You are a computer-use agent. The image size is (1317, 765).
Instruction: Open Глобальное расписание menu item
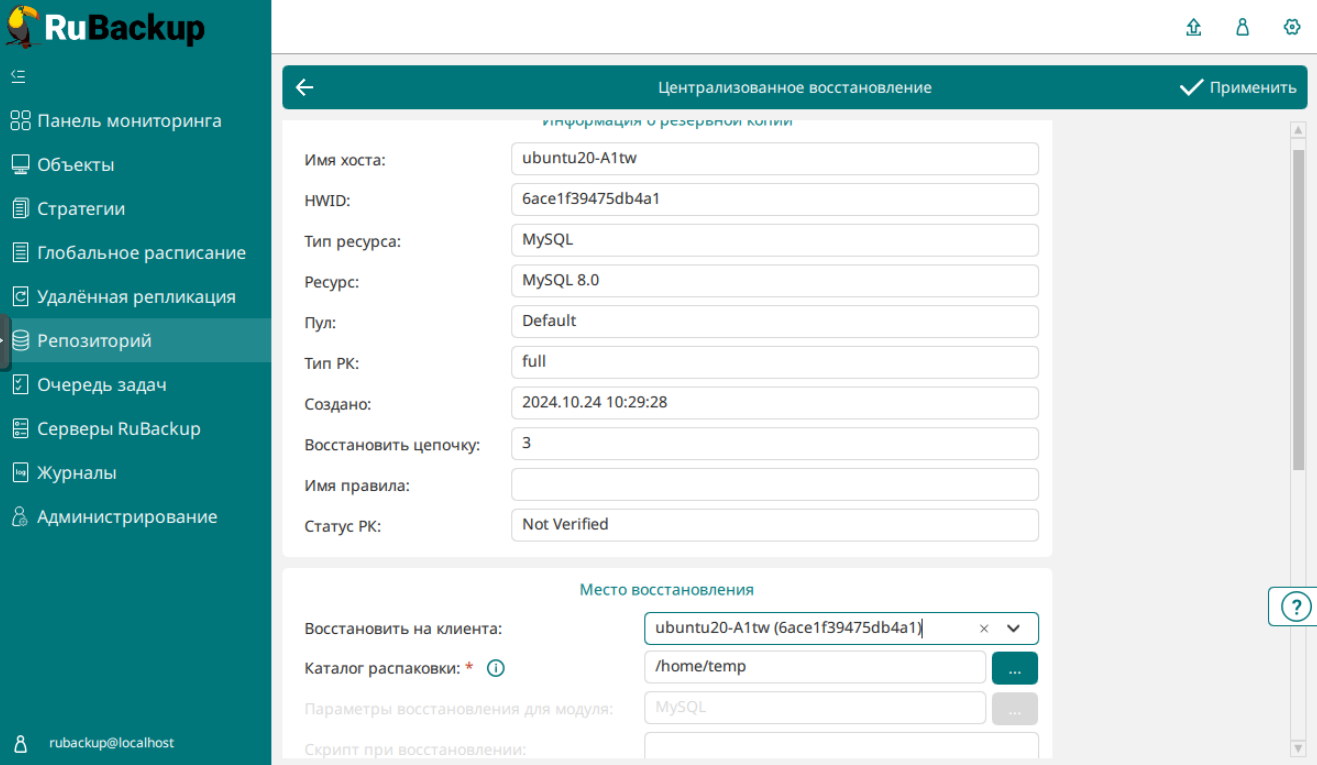[x=141, y=253]
